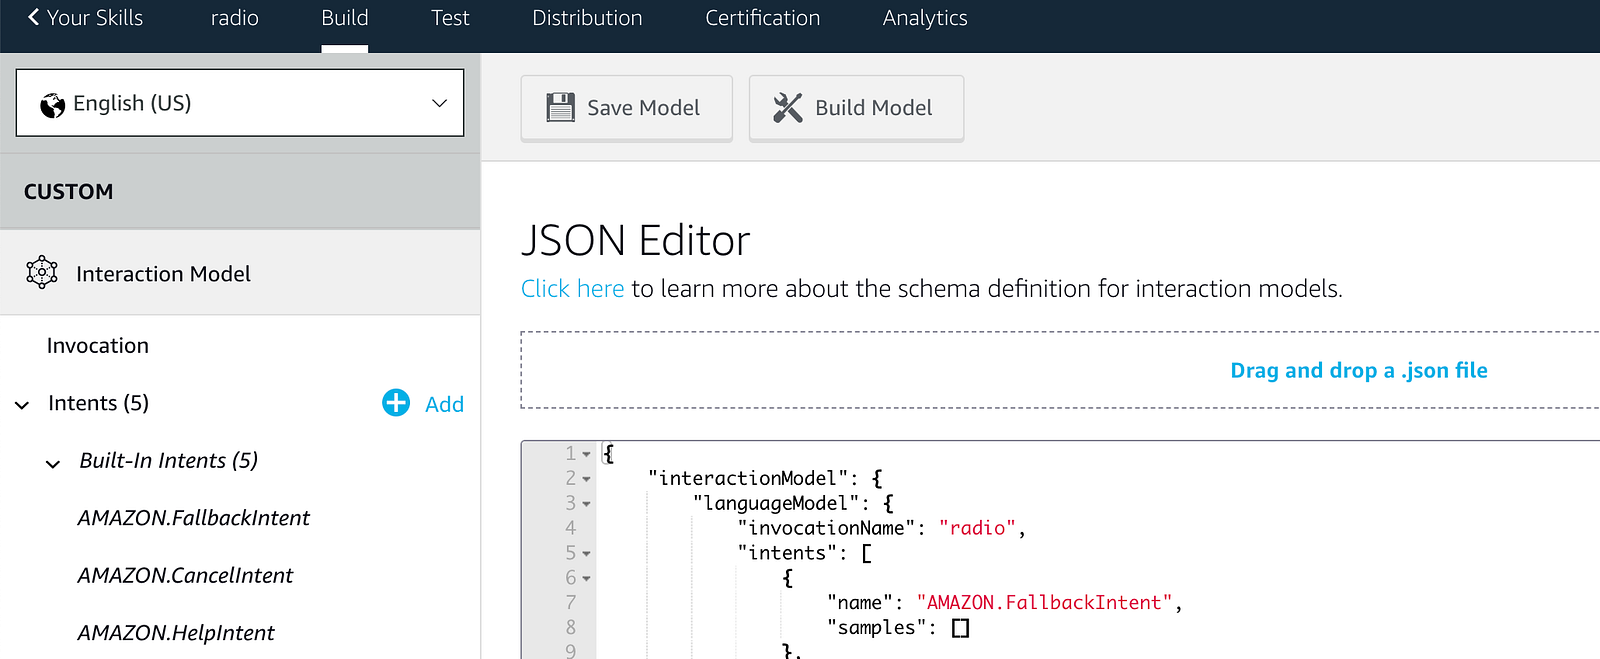This screenshot has width=1600, height=659.
Task: Click the floppy disk Save Model icon
Action: pyautogui.click(x=561, y=107)
